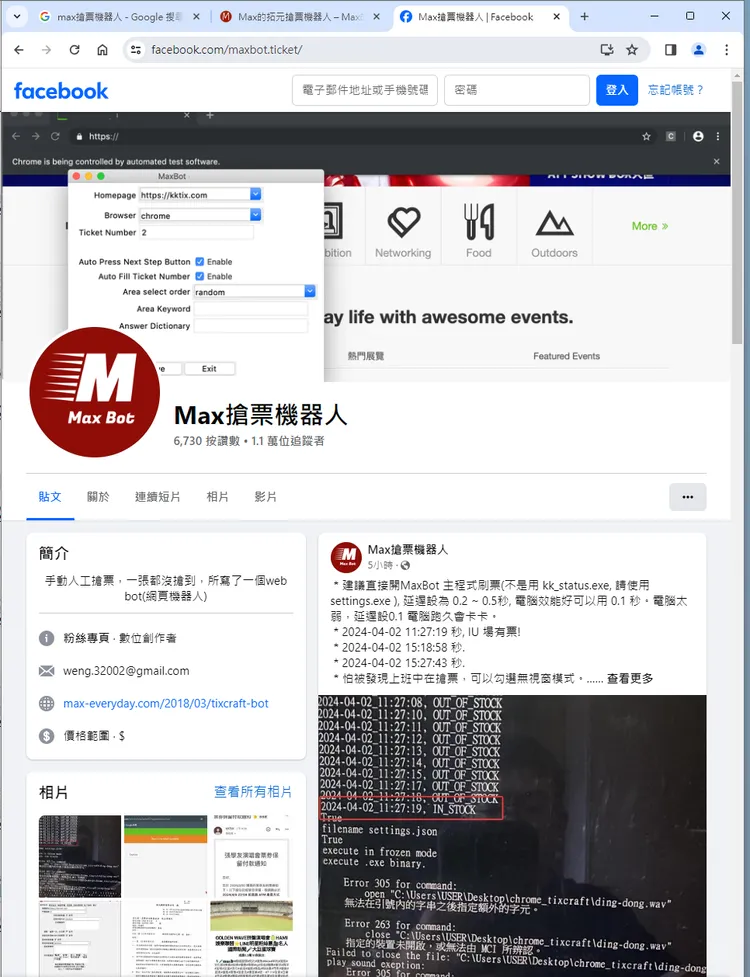This screenshot has height=977, width=750.
Task: Focus the email or phone input field
Action: [365, 90]
